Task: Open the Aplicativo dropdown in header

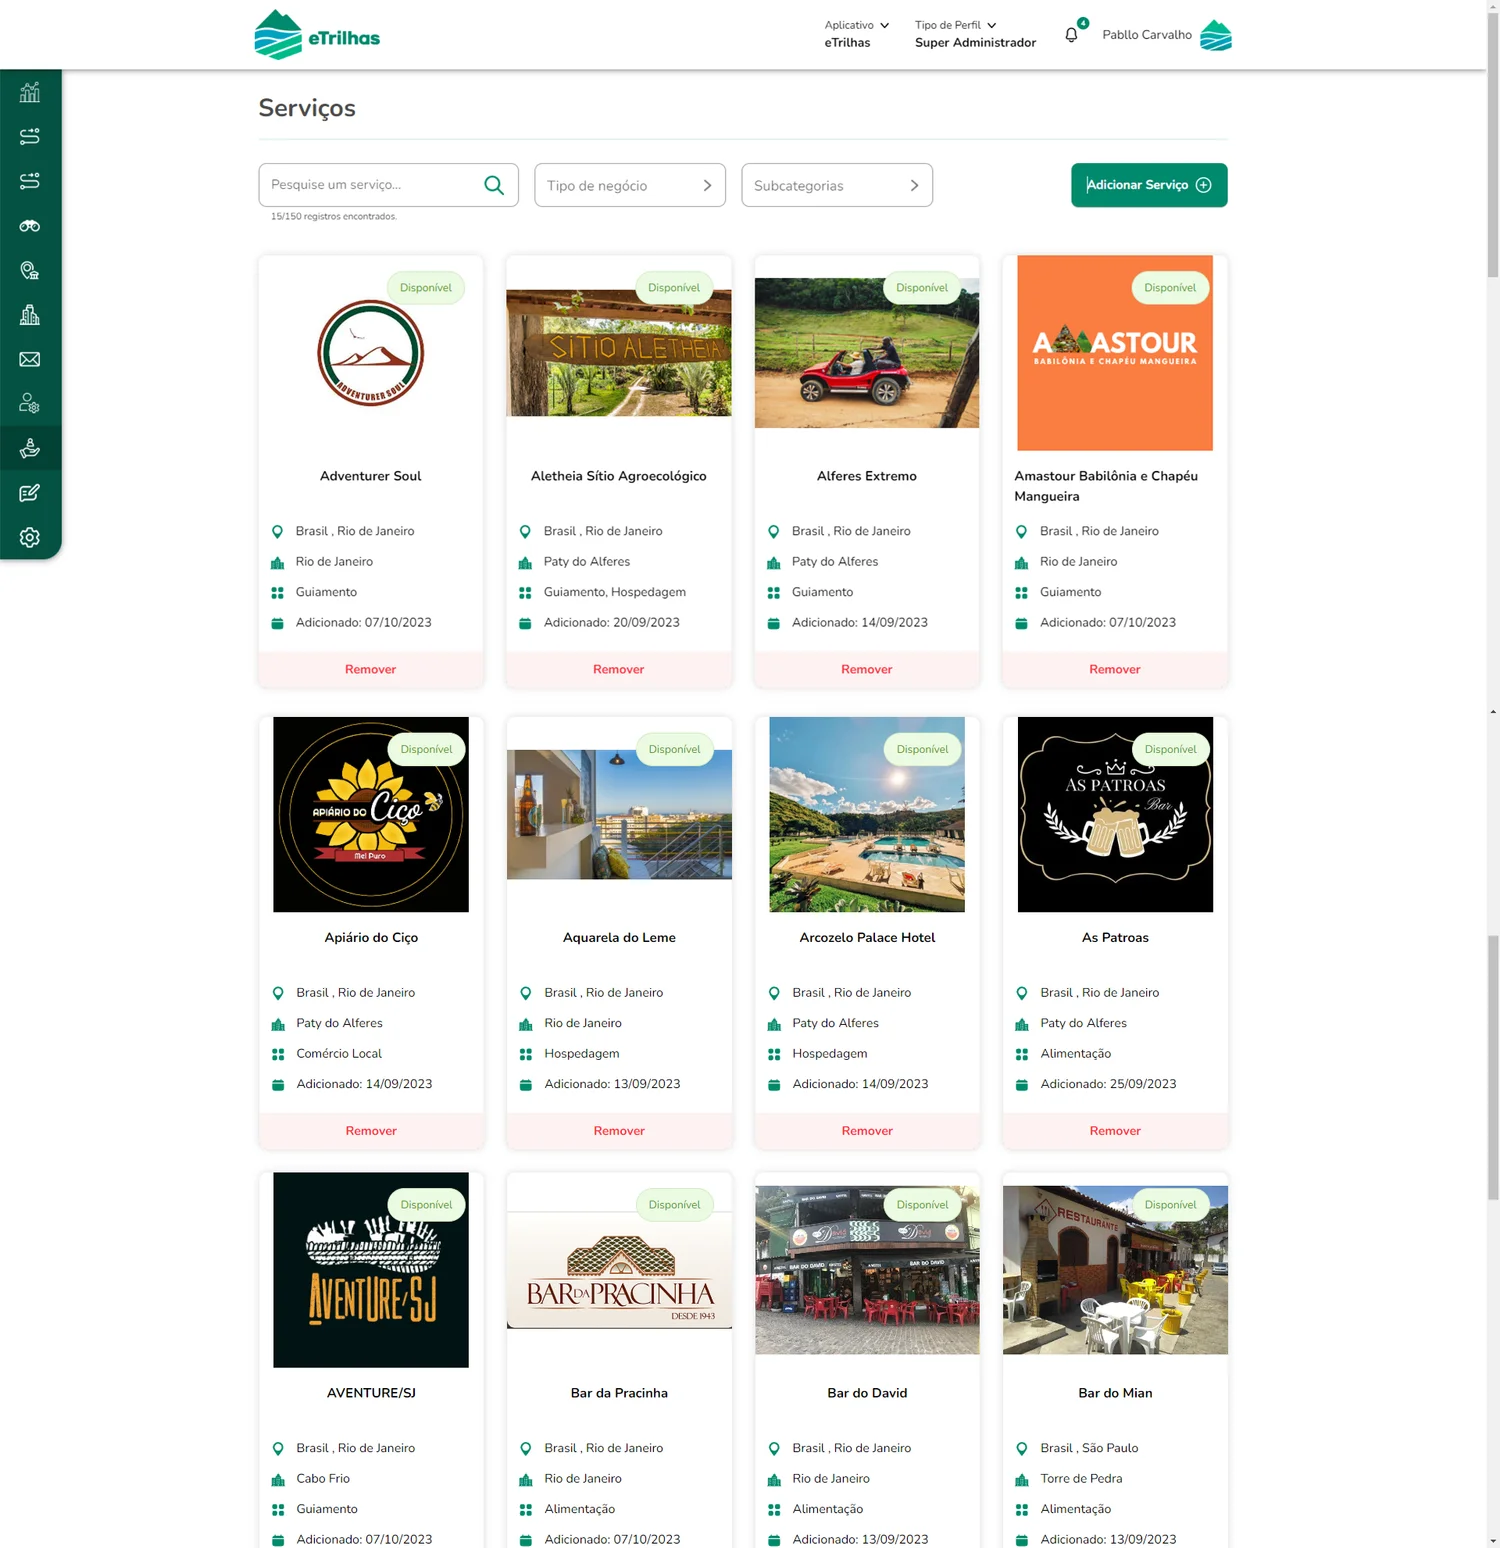Action: pos(857,34)
